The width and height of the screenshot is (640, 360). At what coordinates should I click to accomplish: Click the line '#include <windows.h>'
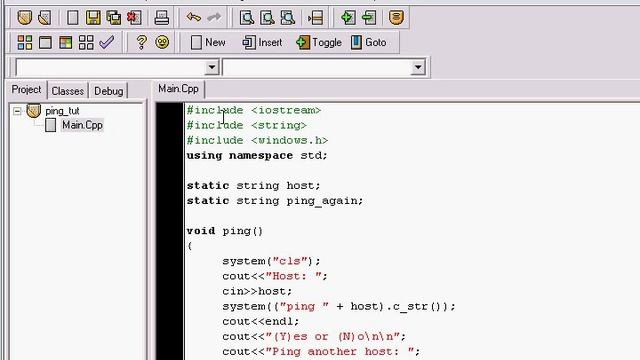[257, 140]
